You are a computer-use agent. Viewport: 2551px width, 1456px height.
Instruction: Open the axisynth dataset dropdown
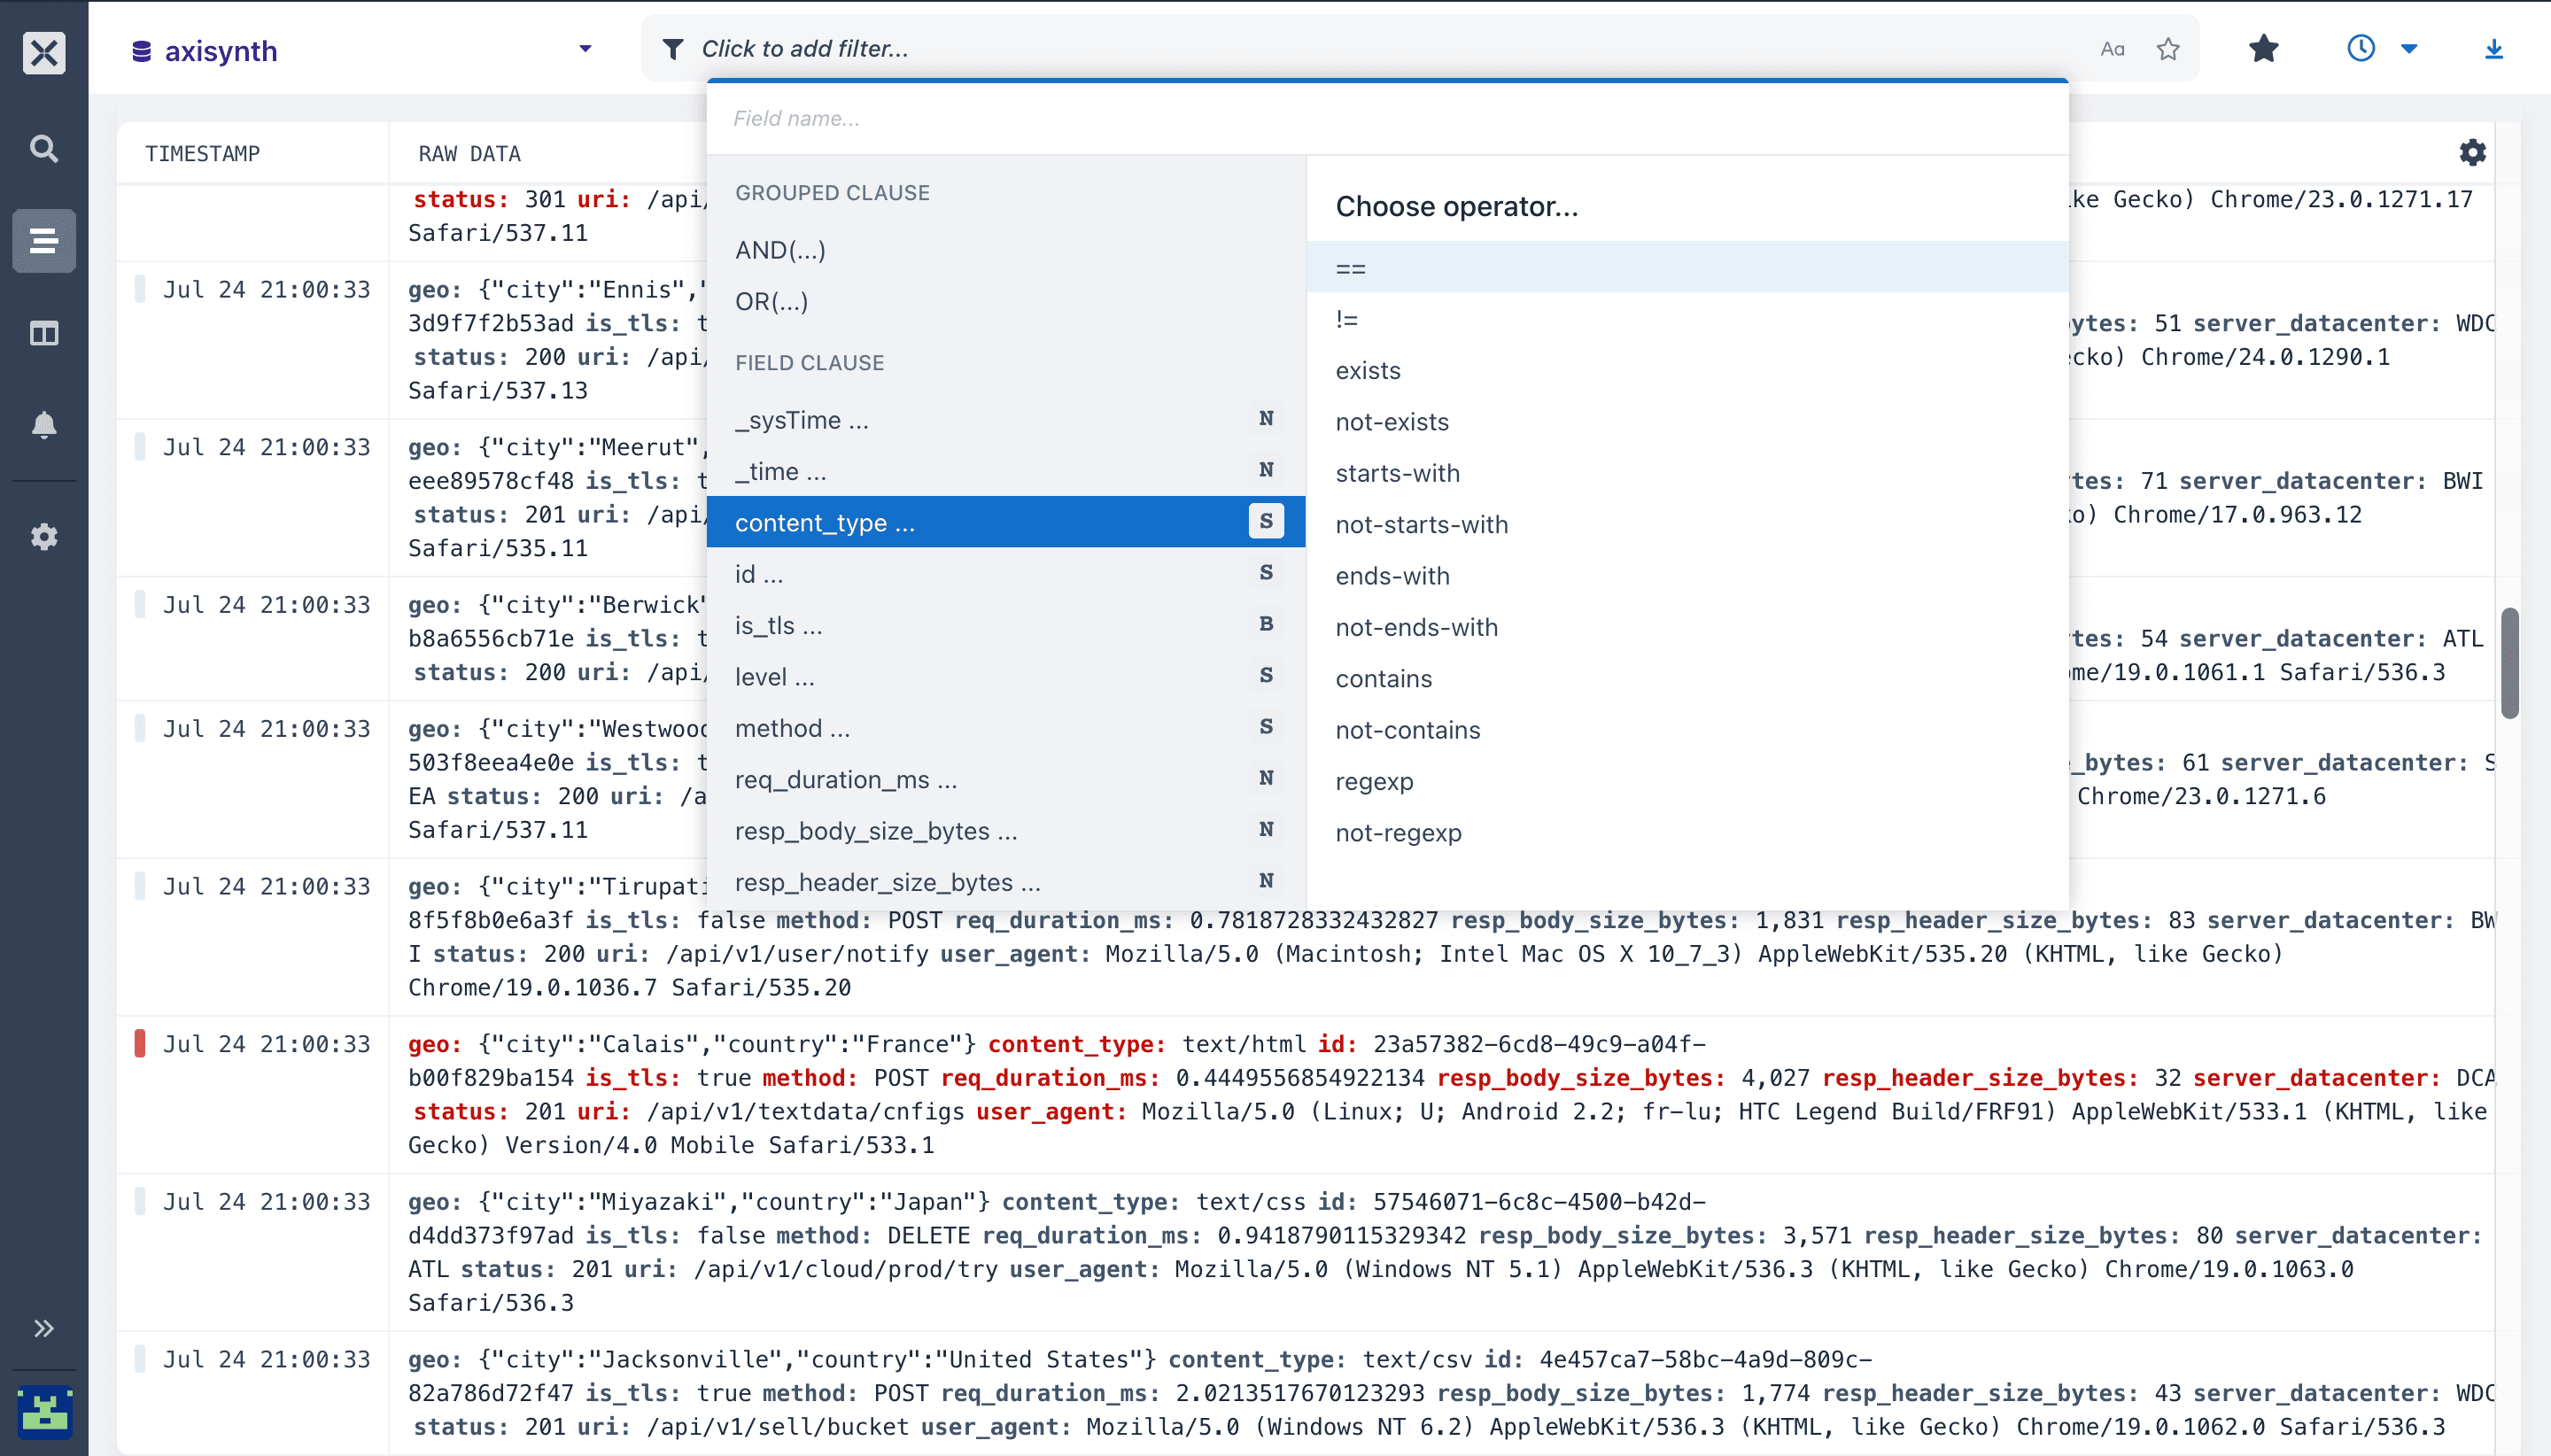(x=584, y=48)
